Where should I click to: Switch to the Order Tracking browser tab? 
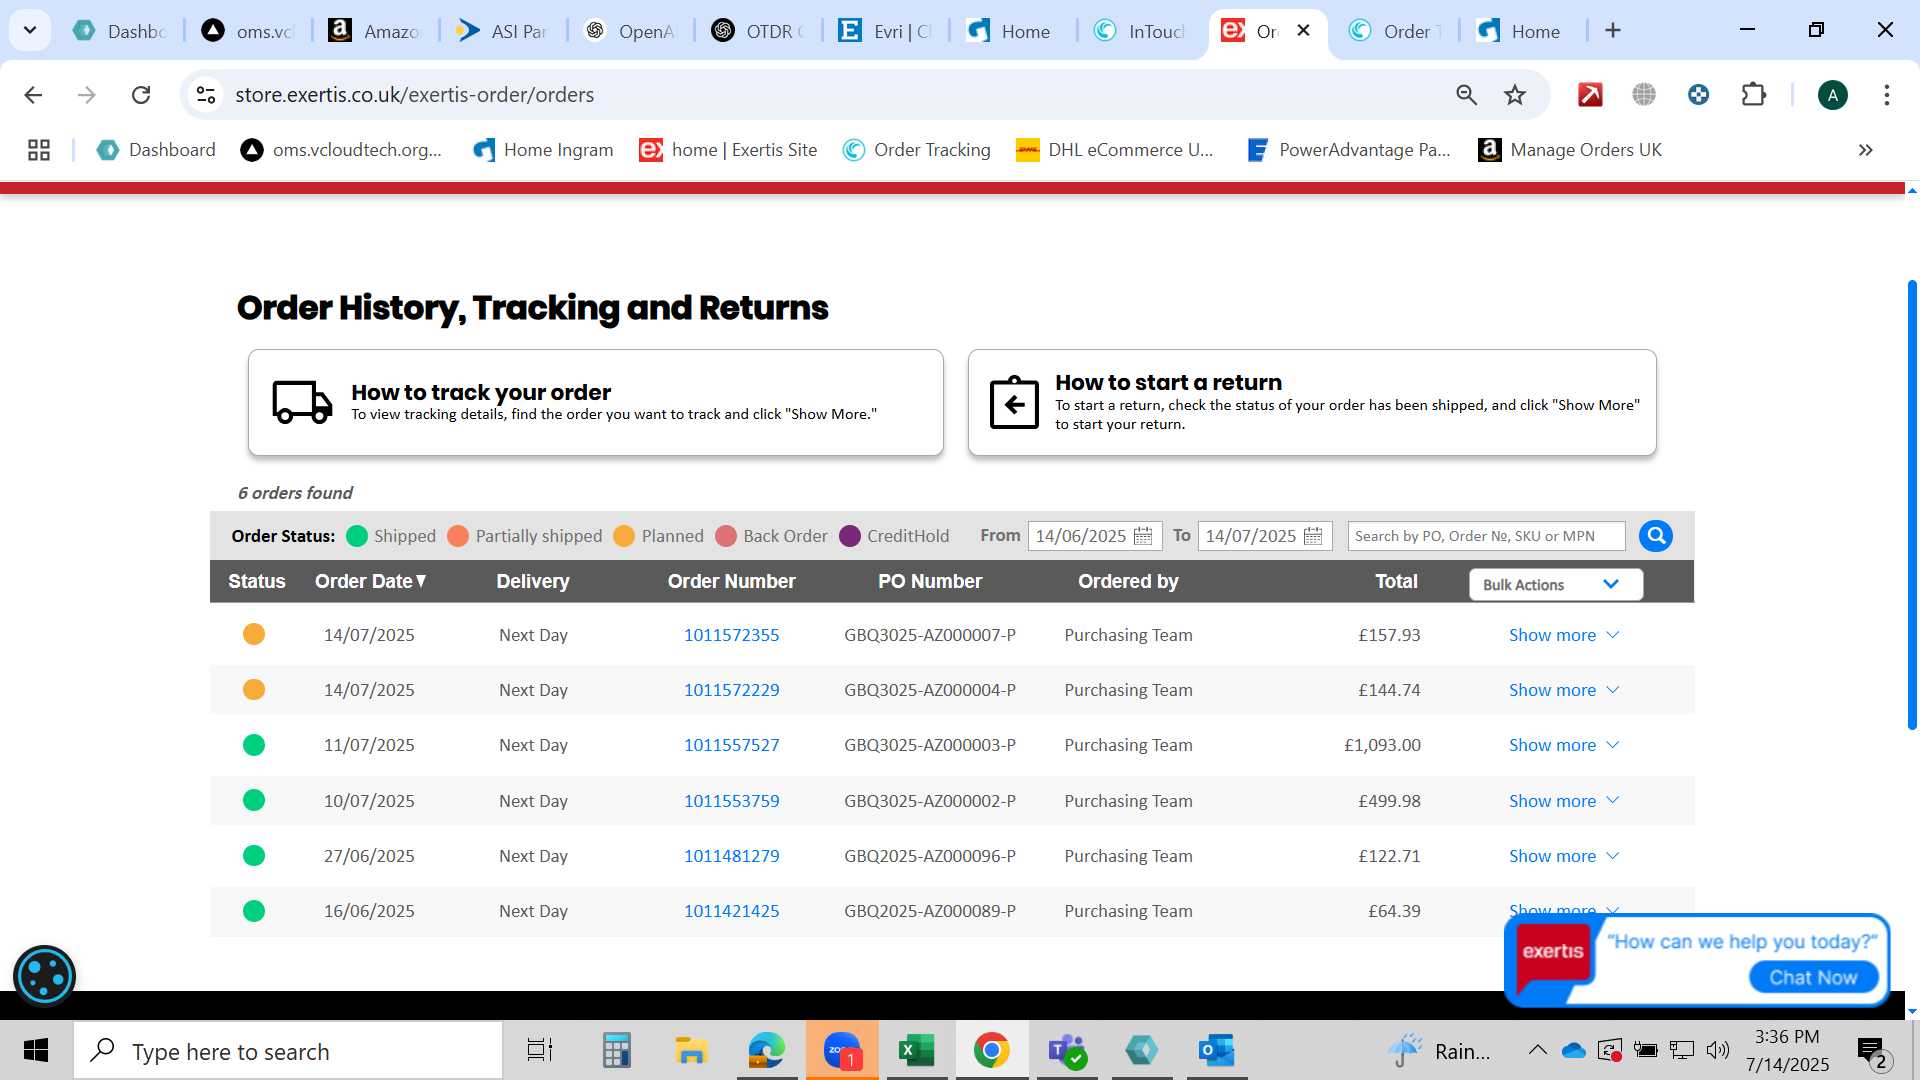[x=1395, y=31]
